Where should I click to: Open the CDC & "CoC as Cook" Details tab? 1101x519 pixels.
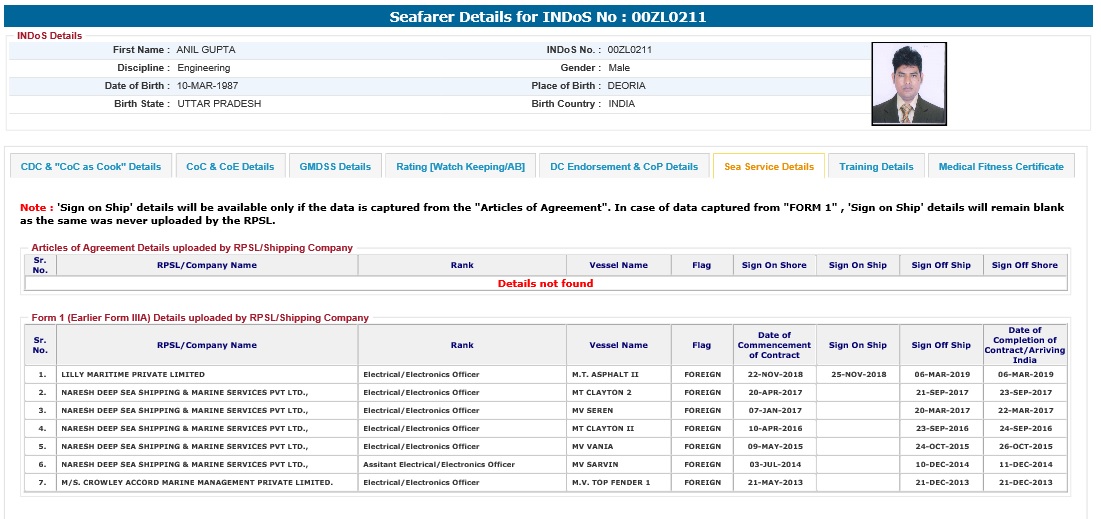90,167
